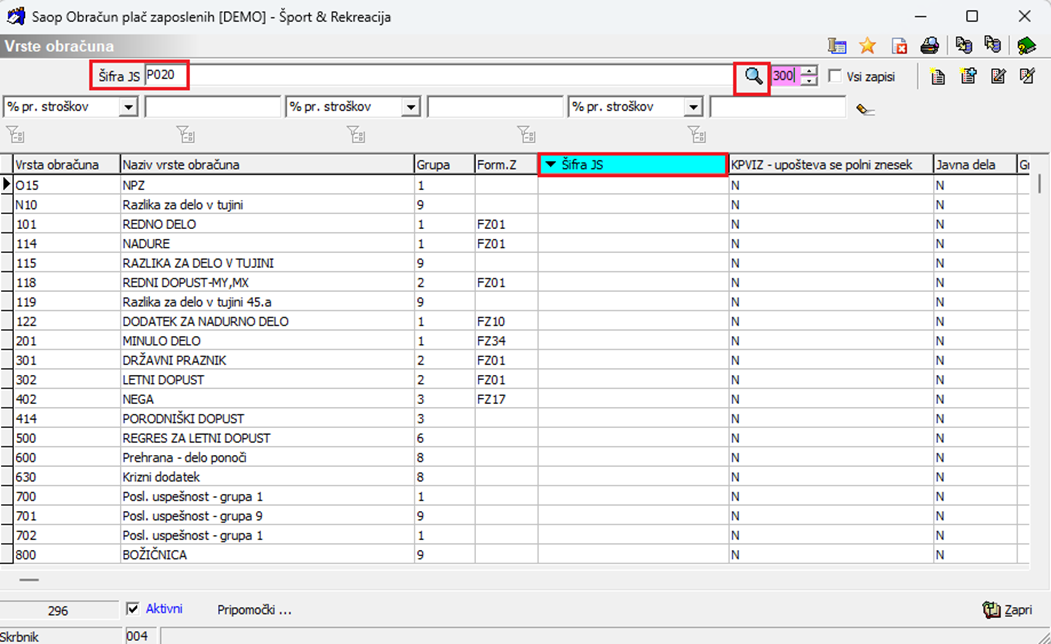Uncheck the Aktivni checkbox
Image resolution: width=1051 pixels, height=644 pixels.
point(133,608)
